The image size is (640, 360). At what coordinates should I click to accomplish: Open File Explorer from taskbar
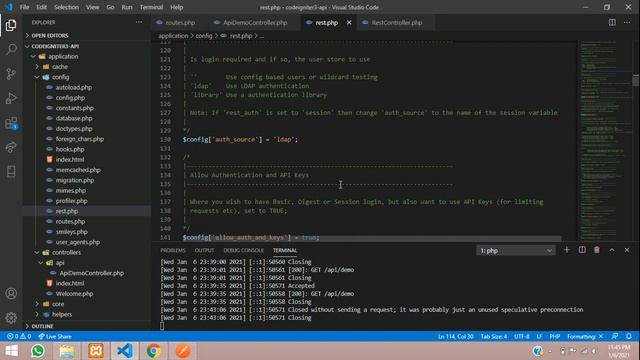click(x=67, y=351)
